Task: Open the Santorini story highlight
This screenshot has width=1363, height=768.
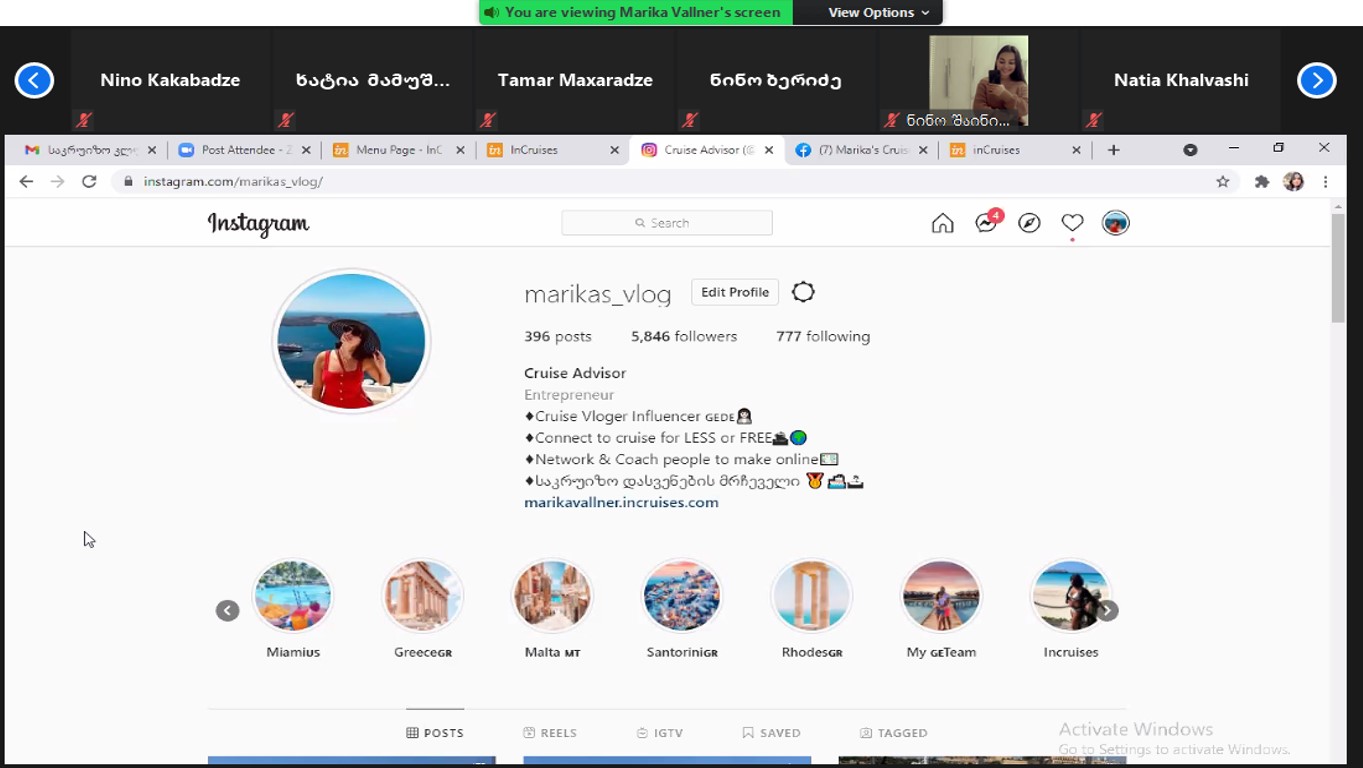Action: click(x=682, y=596)
